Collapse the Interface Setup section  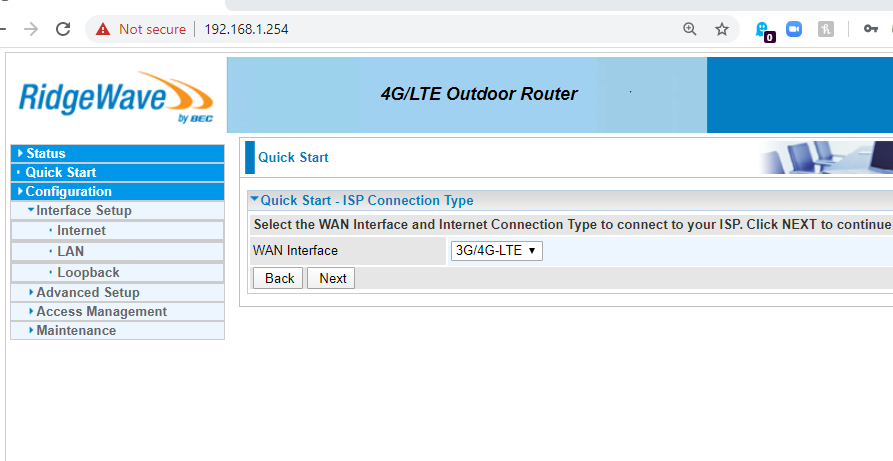(117, 210)
